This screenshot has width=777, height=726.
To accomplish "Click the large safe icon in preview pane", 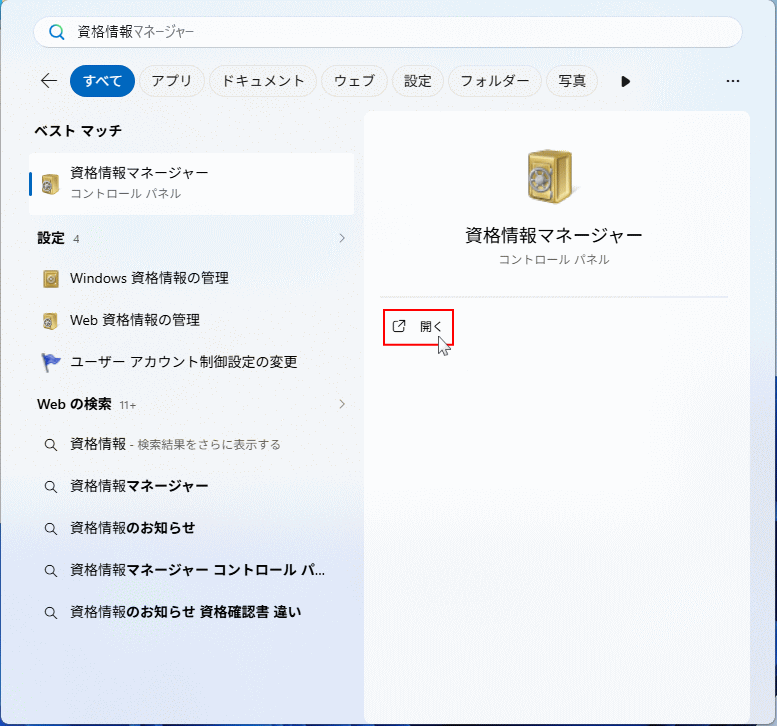I will point(551,176).
